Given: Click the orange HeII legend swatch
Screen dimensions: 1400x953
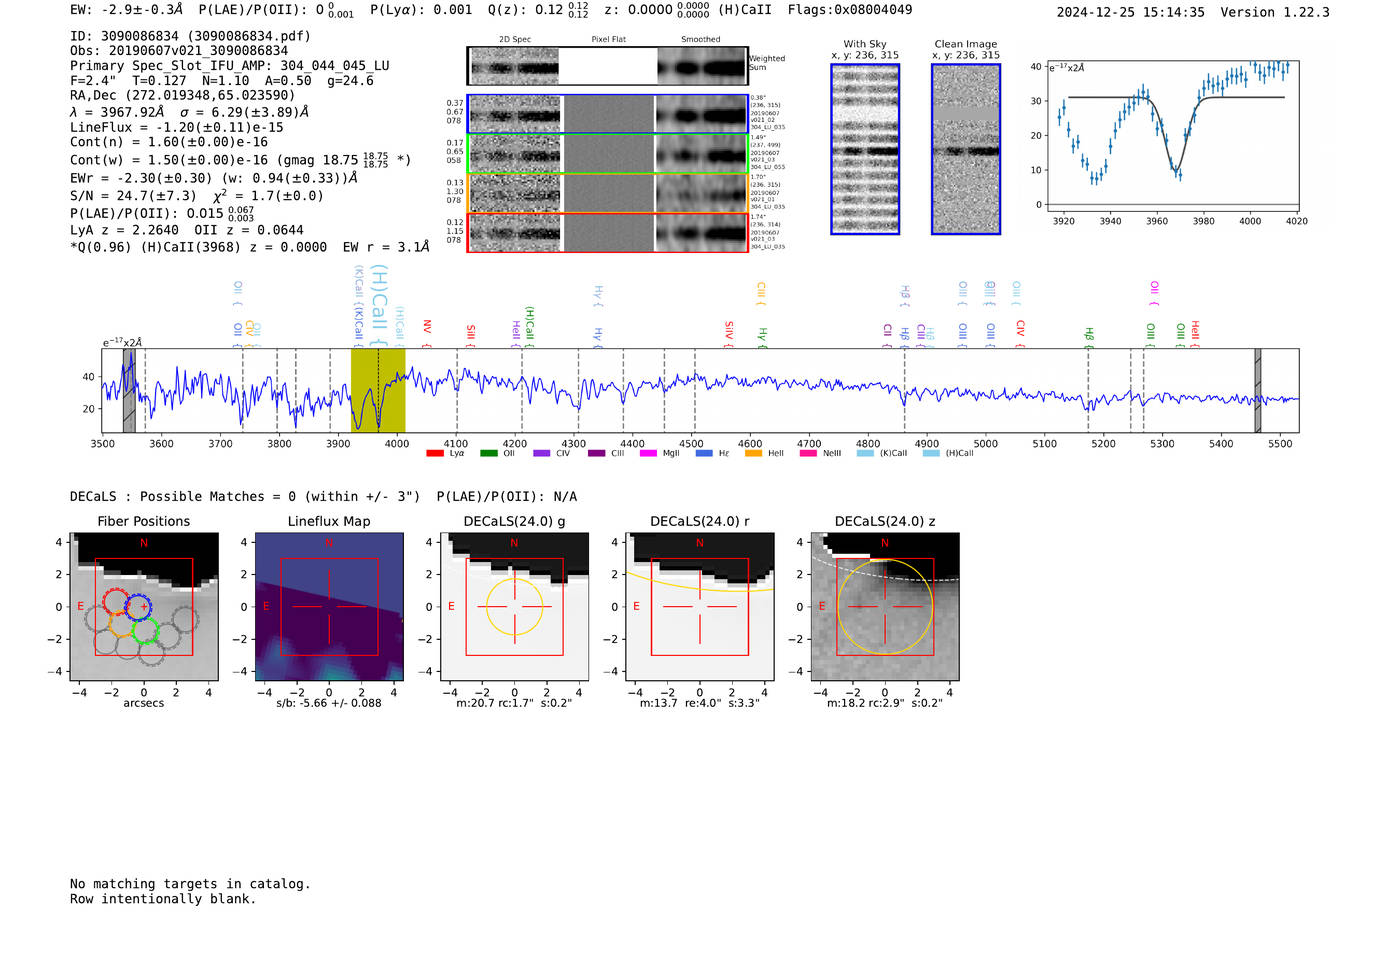Looking at the screenshot, I should tap(753, 453).
